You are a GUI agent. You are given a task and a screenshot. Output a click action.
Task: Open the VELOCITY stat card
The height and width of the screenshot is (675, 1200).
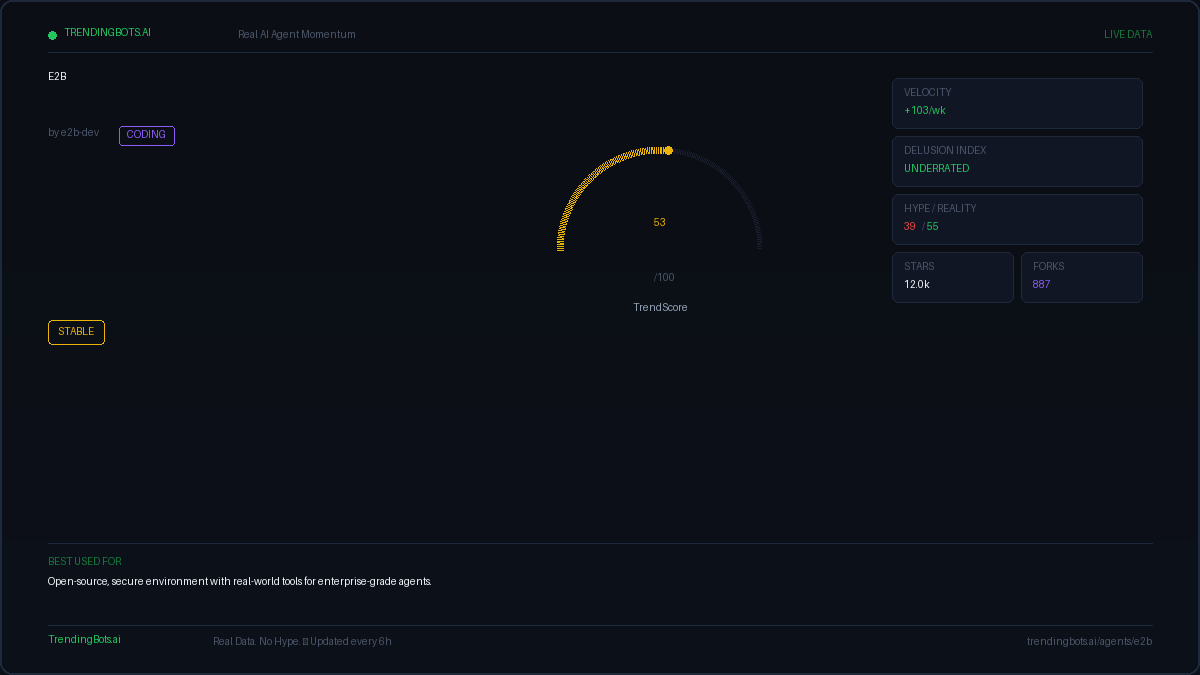[1017, 103]
